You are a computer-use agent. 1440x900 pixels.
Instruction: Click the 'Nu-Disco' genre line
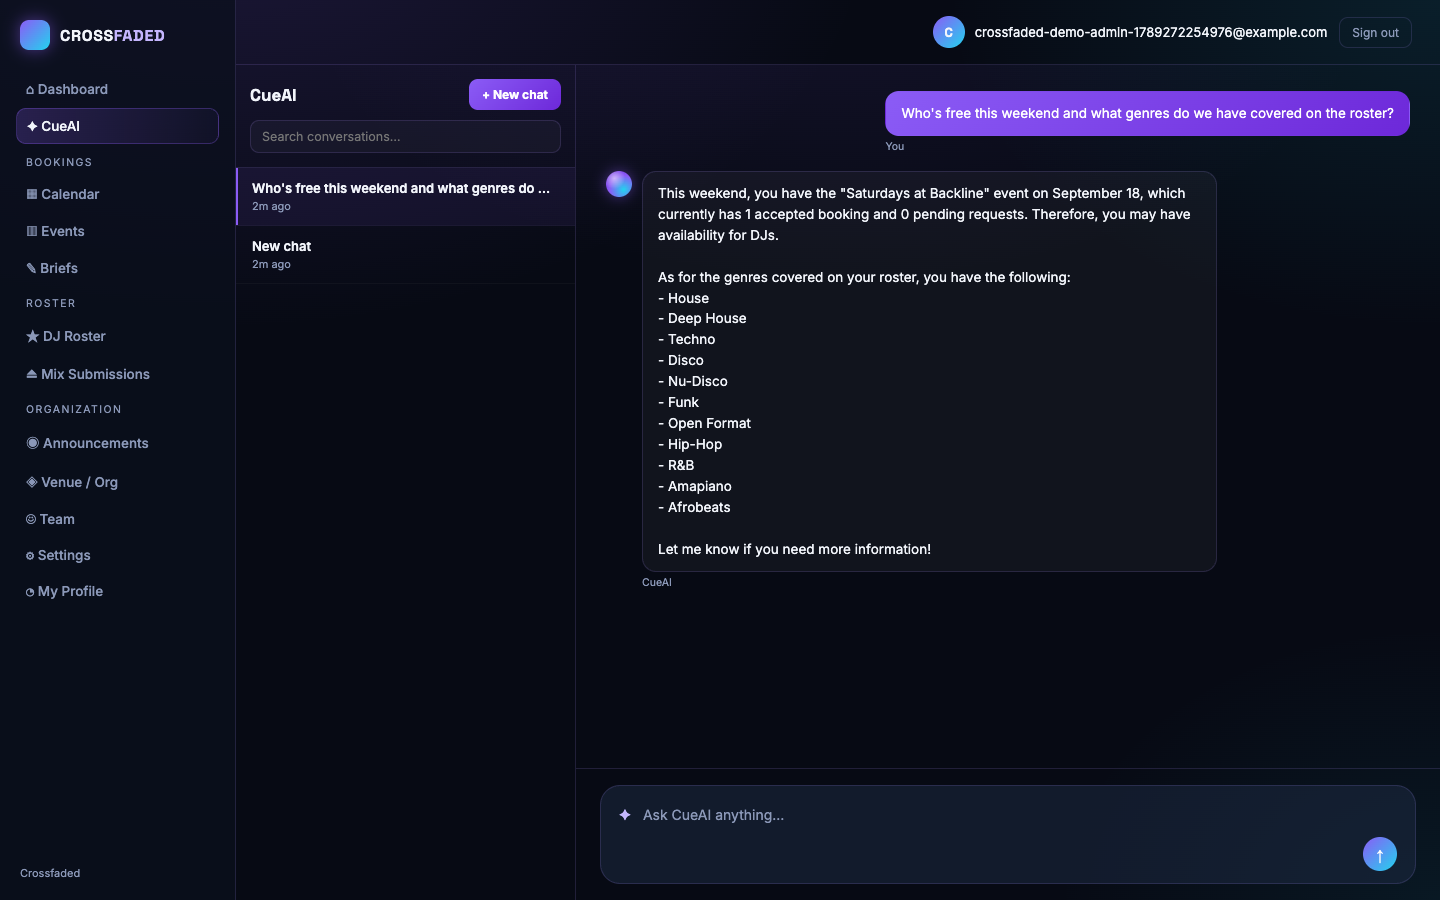(693, 381)
